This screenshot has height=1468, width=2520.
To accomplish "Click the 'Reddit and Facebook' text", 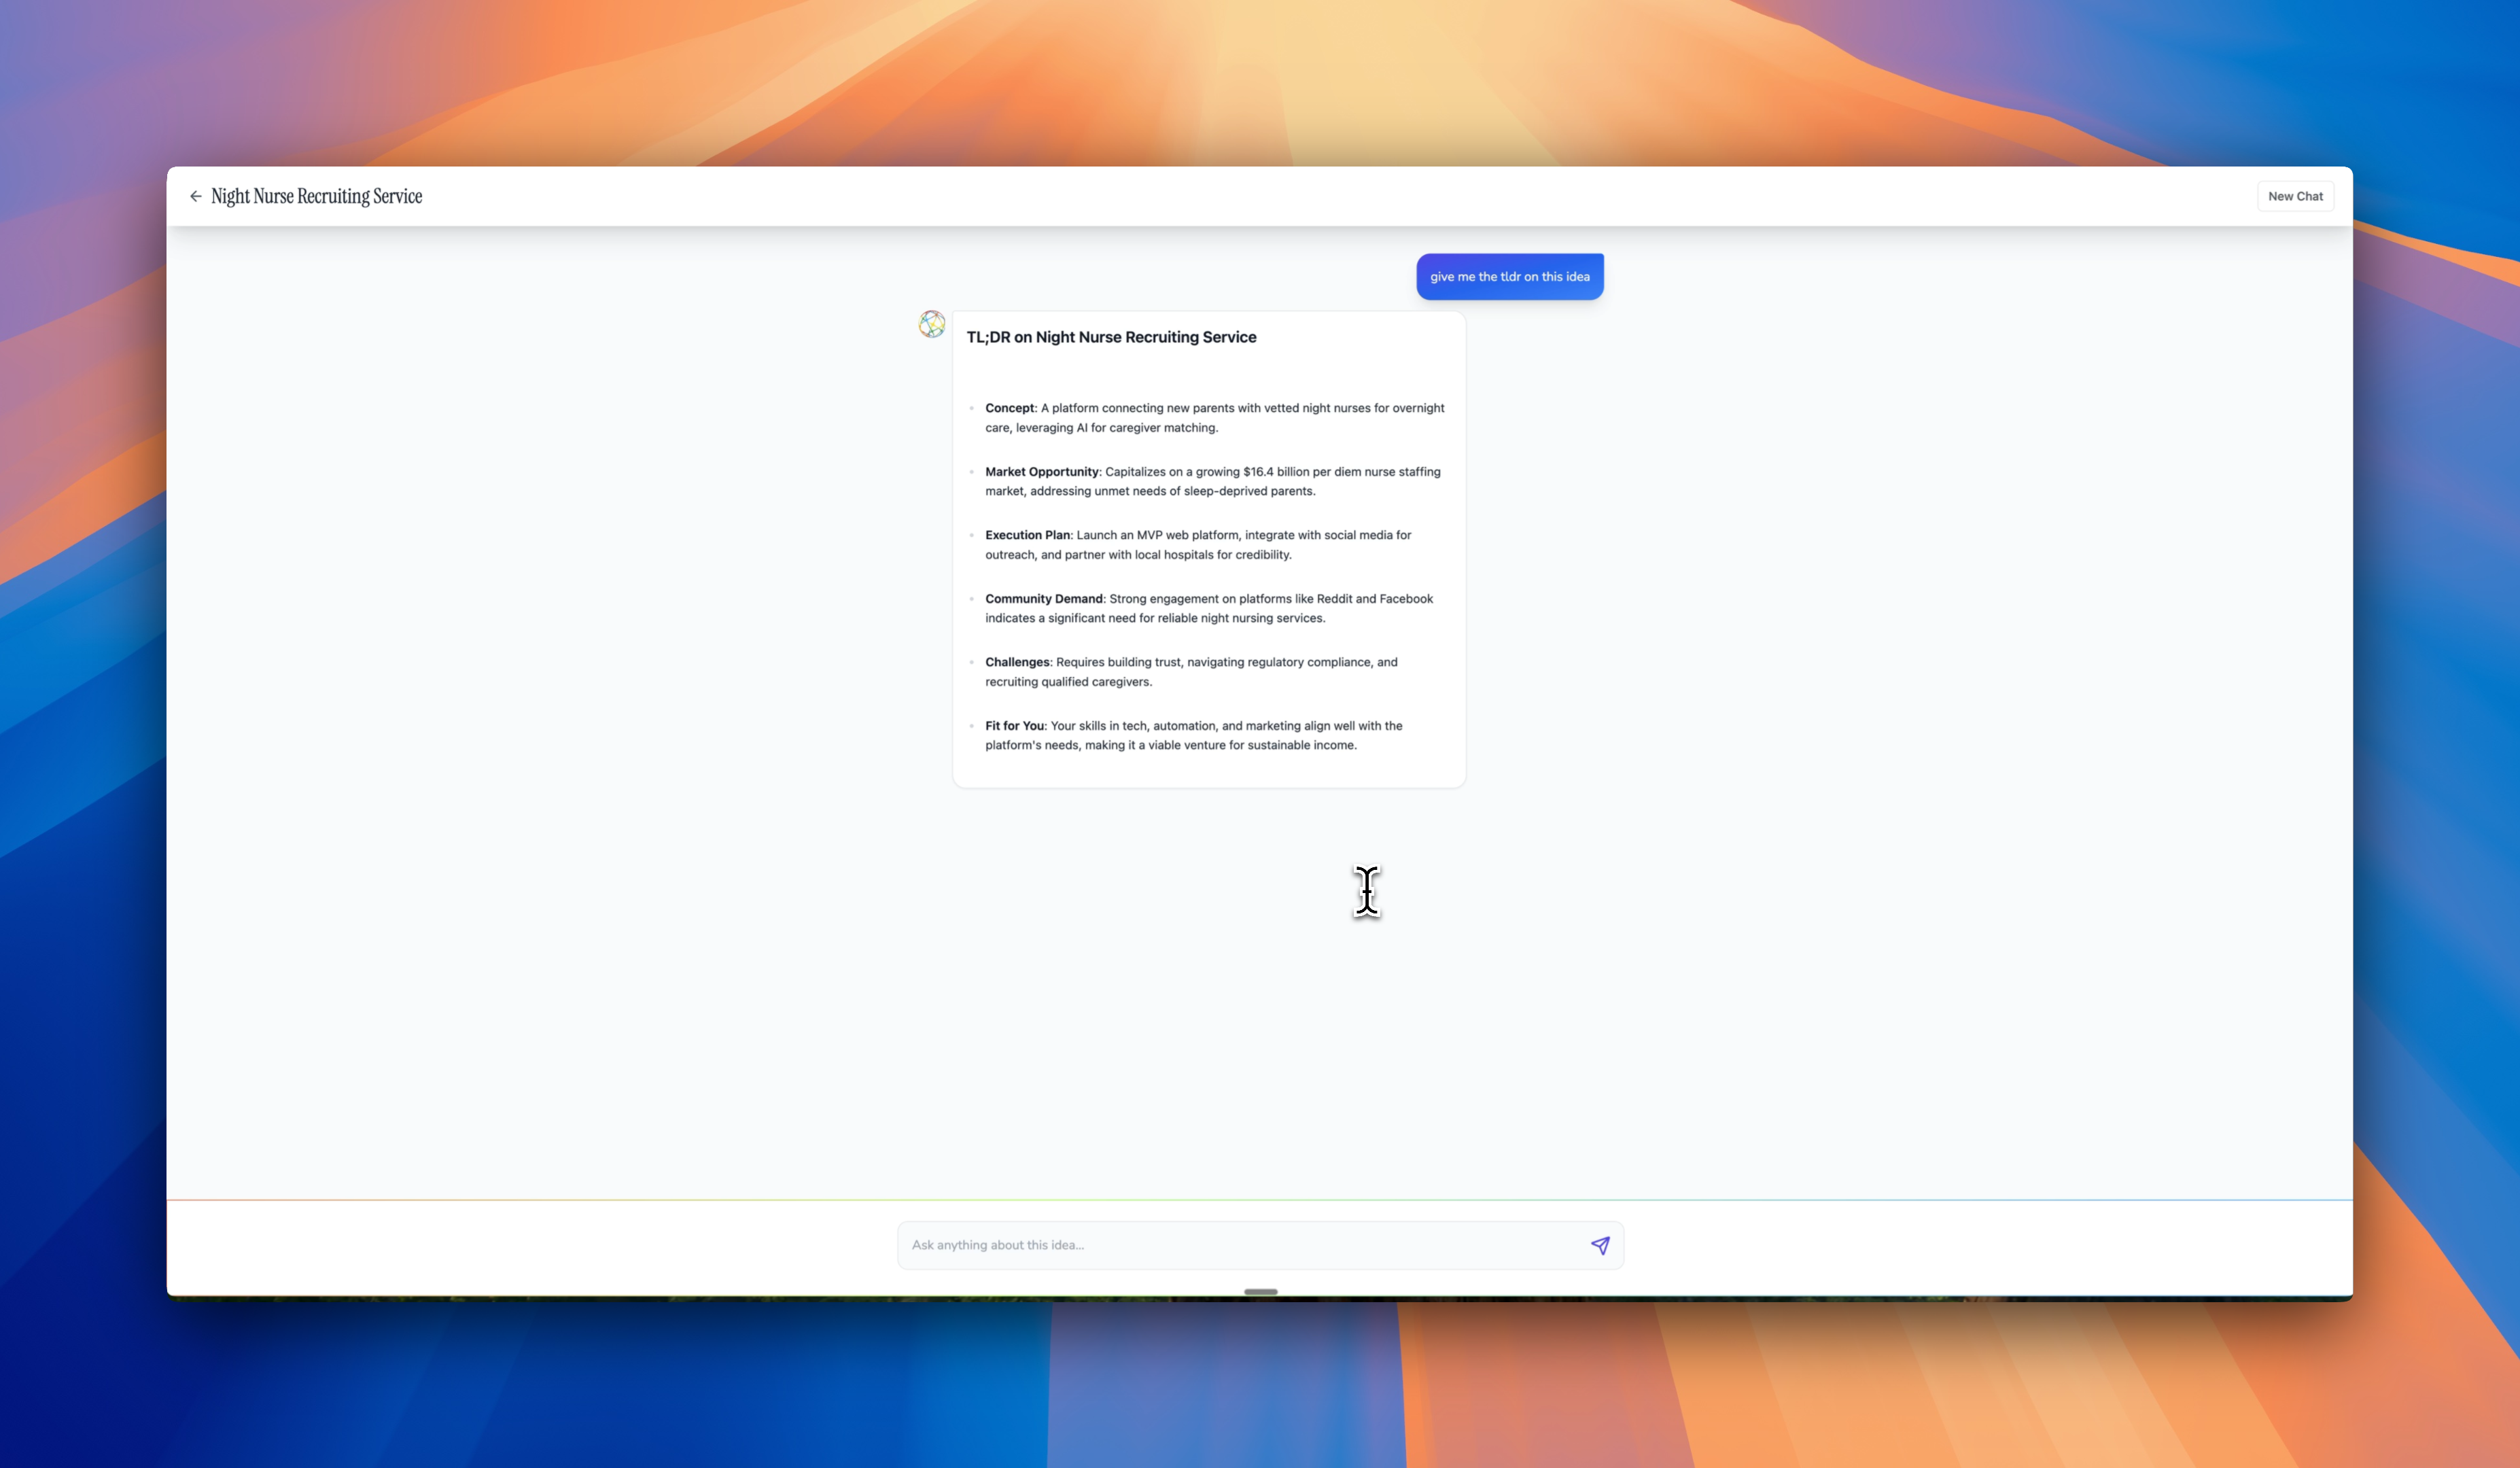I will tap(1374, 599).
